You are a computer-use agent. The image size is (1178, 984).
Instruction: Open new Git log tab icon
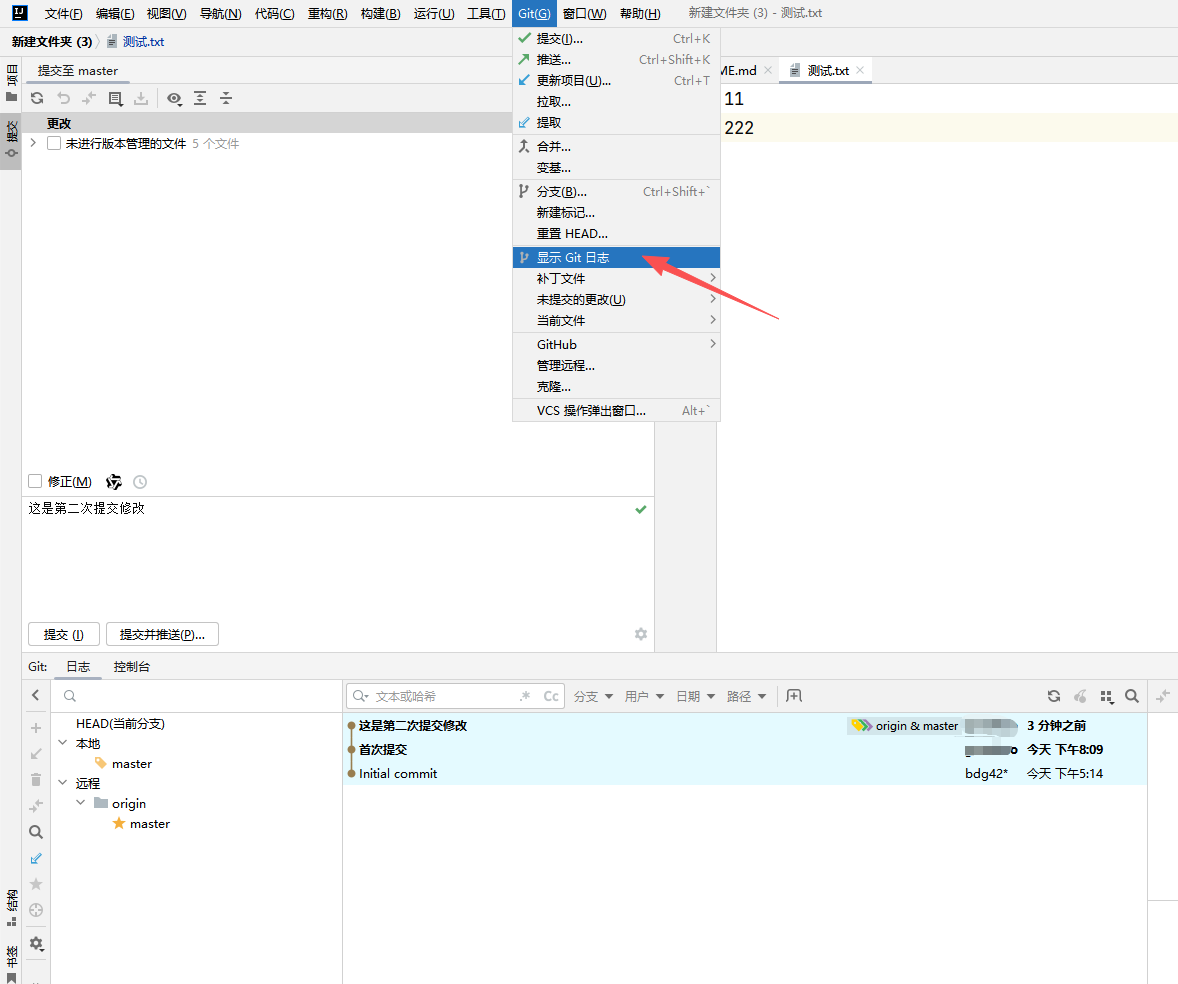tap(794, 696)
